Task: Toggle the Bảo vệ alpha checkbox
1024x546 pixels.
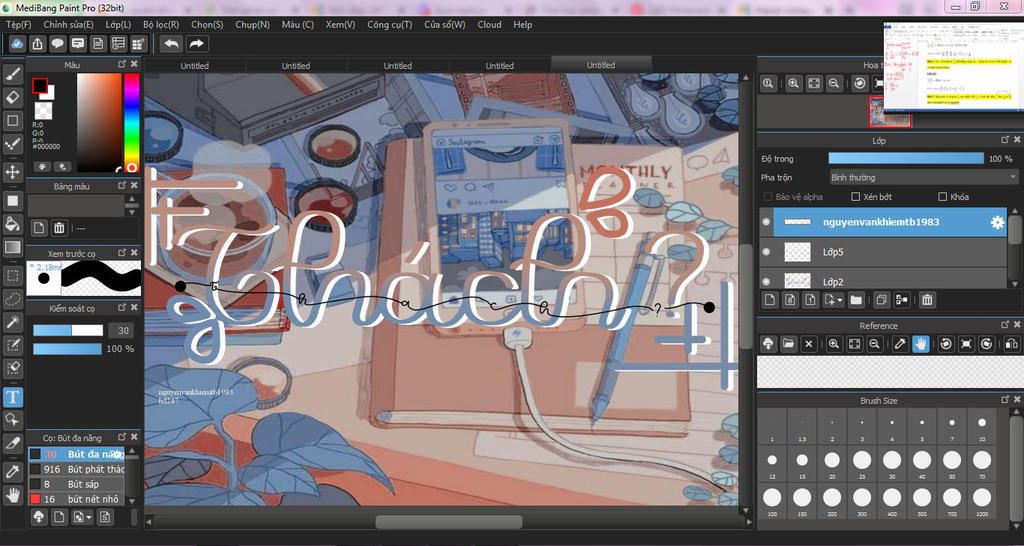Action: point(767,197)
